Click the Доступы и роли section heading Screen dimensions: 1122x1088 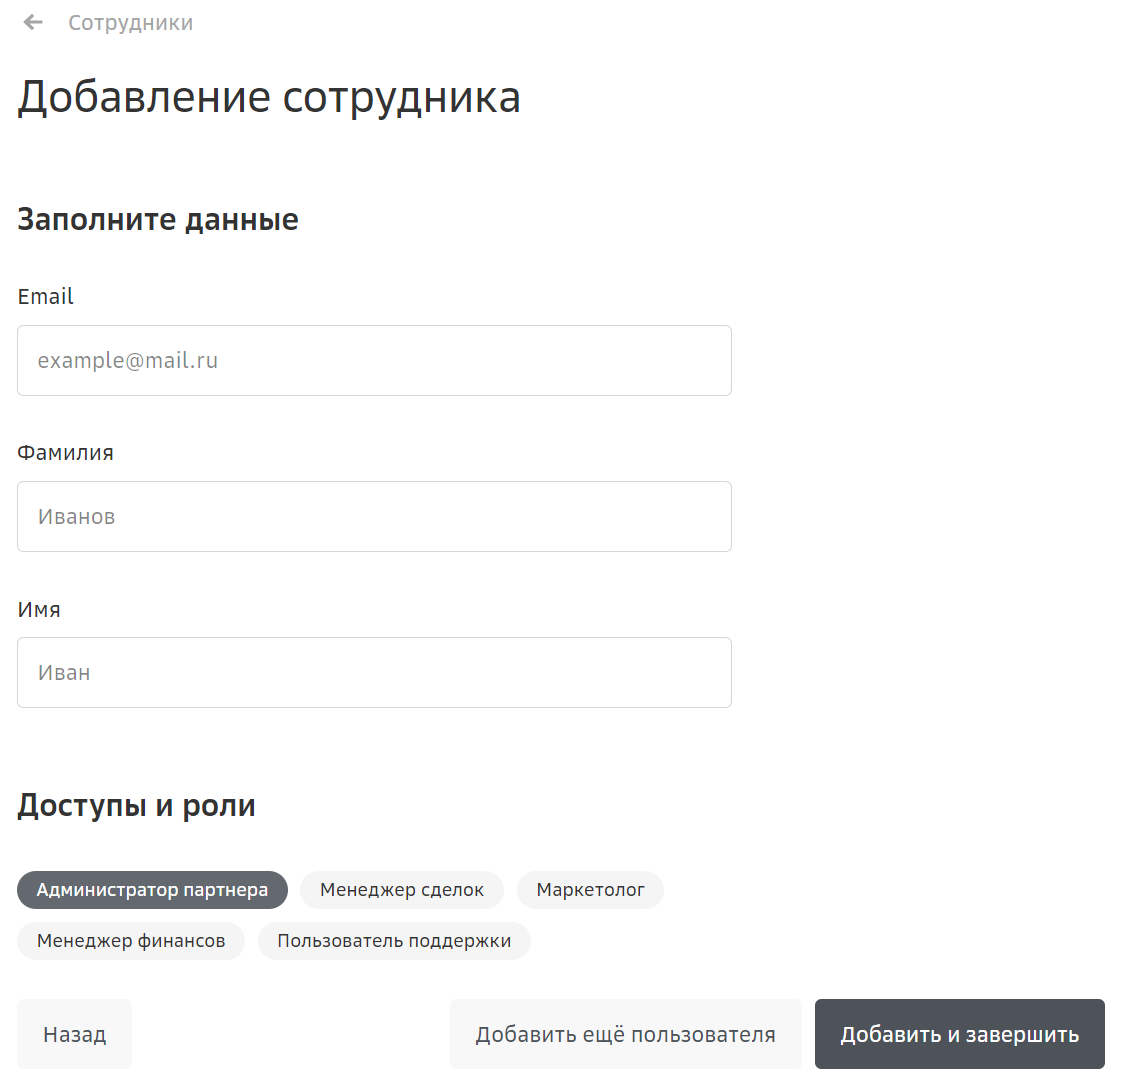pos(137,806)
